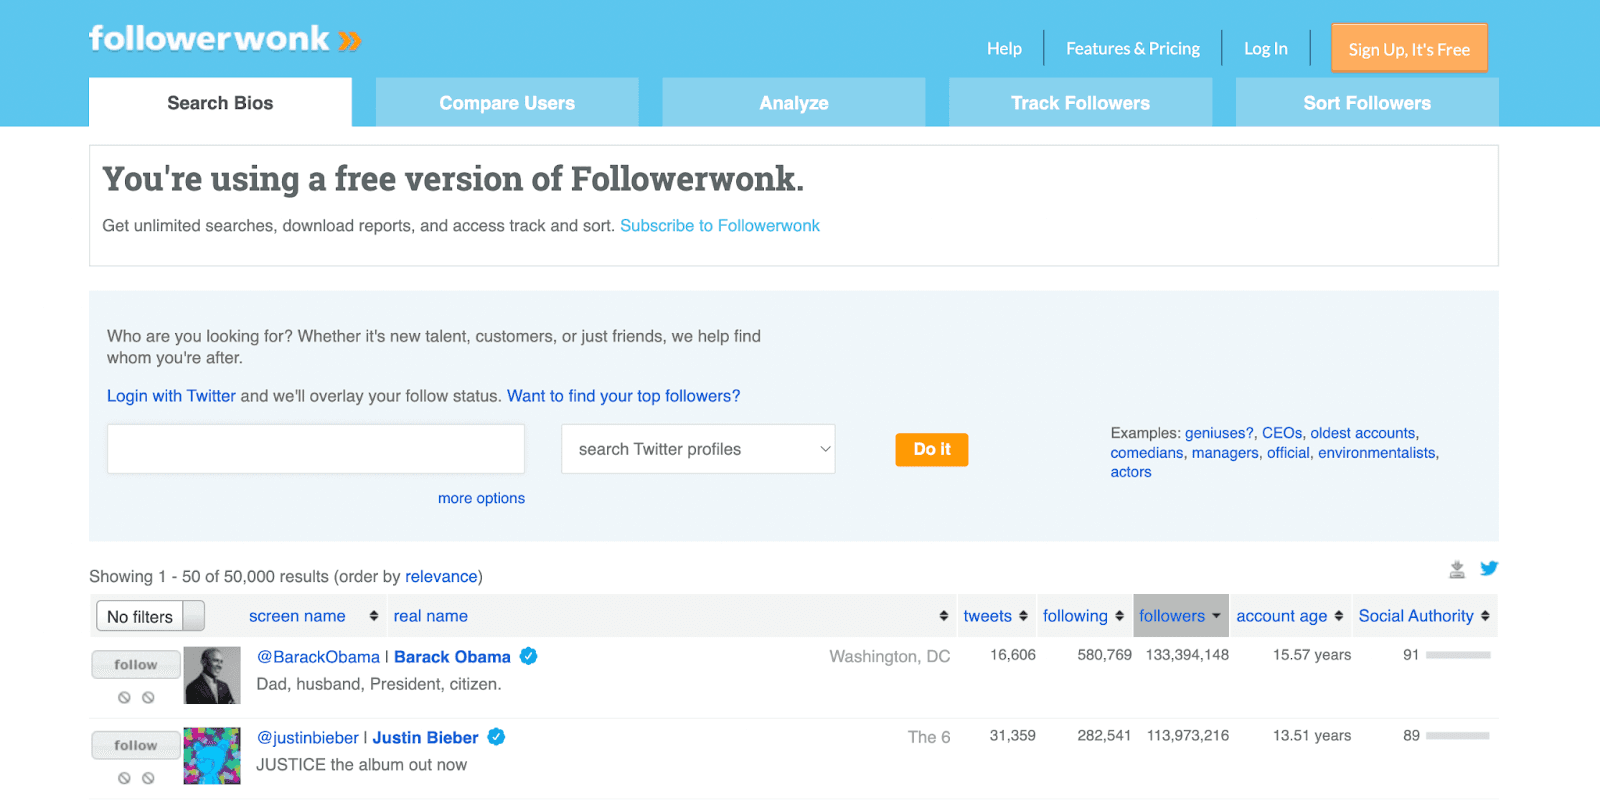
Task: Open Features & Pricing
Action: [x=1133, y=48]
